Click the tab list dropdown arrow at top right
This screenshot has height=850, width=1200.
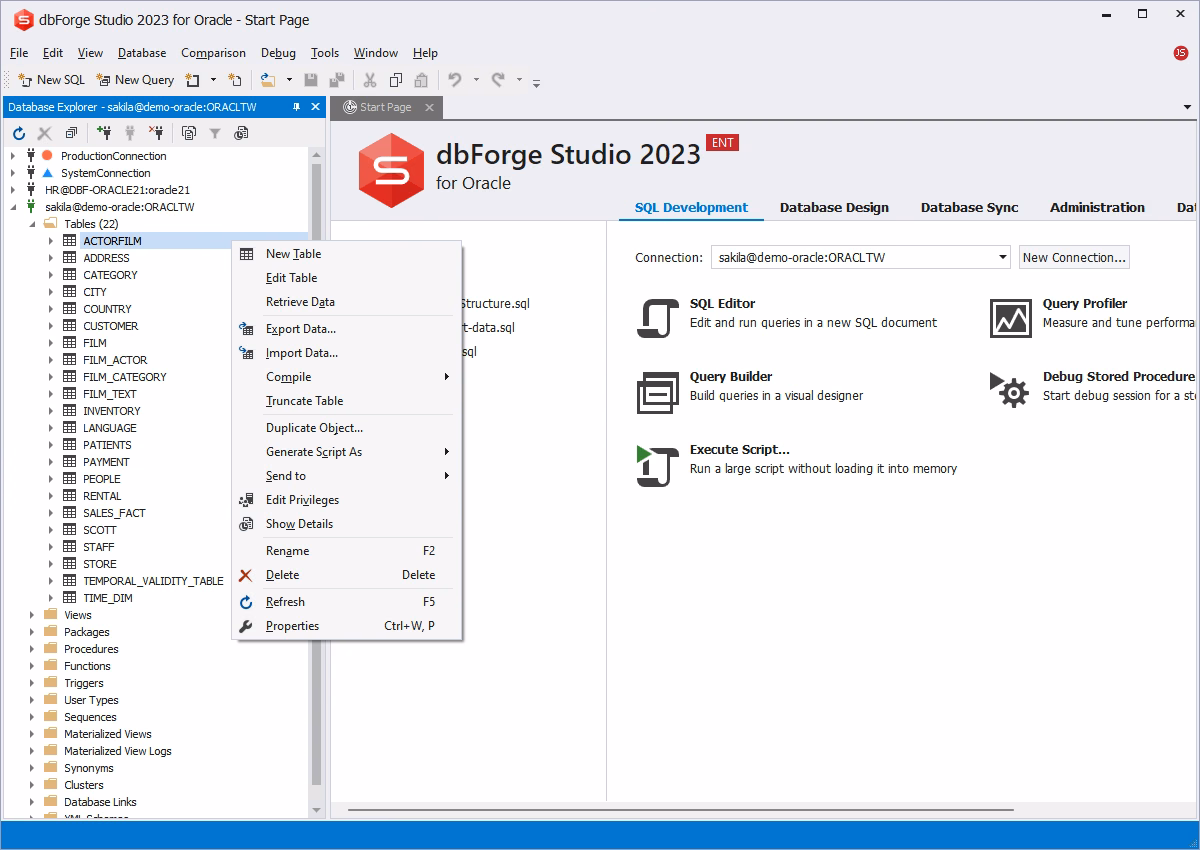[1187, 107]
